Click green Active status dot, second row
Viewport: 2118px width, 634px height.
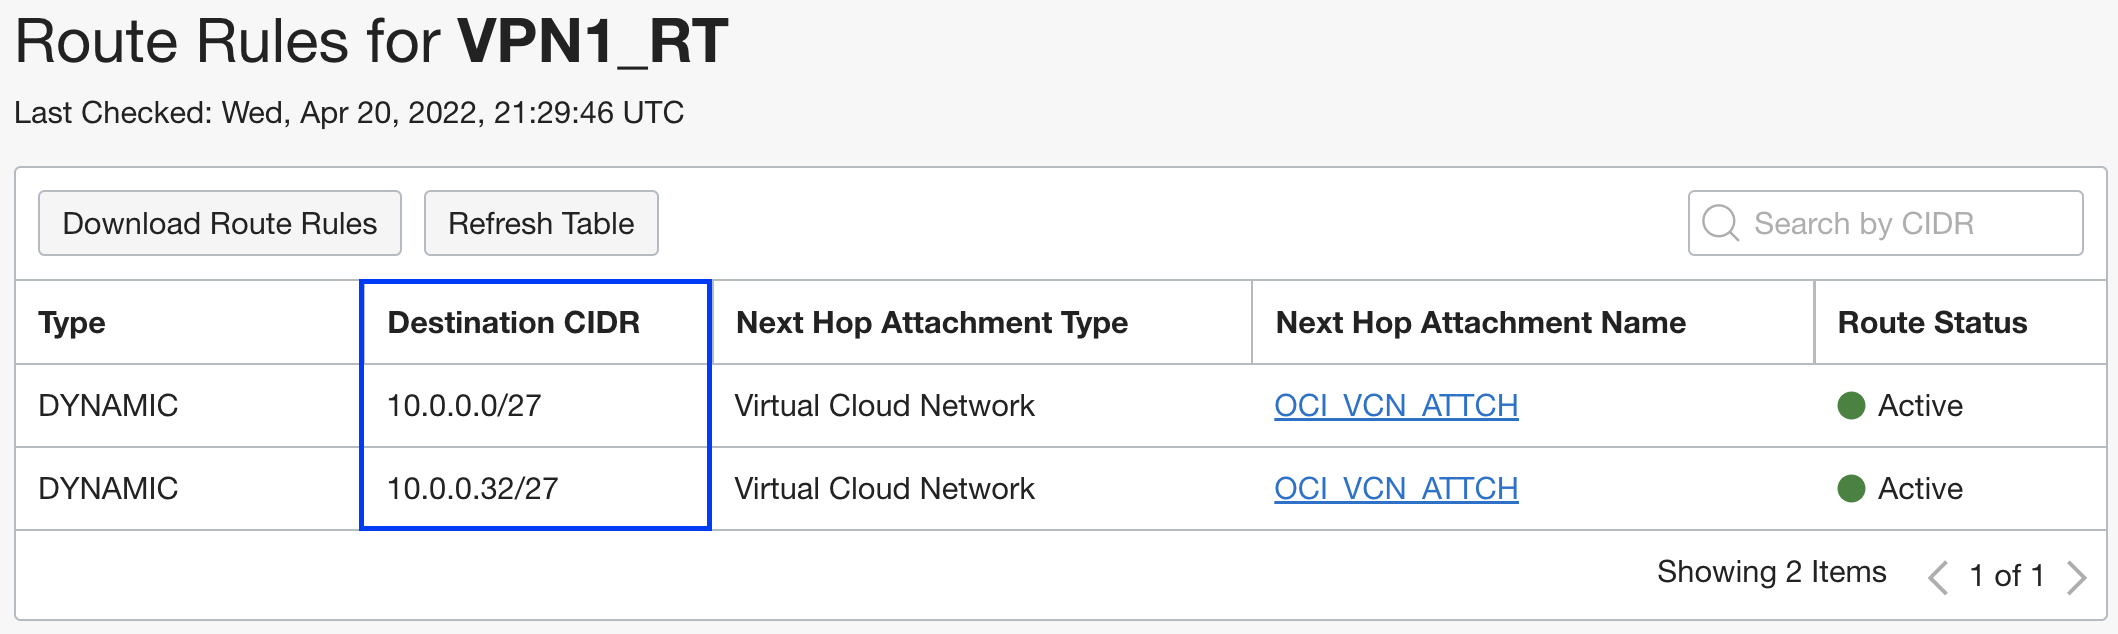click(x=1851, y=489)
